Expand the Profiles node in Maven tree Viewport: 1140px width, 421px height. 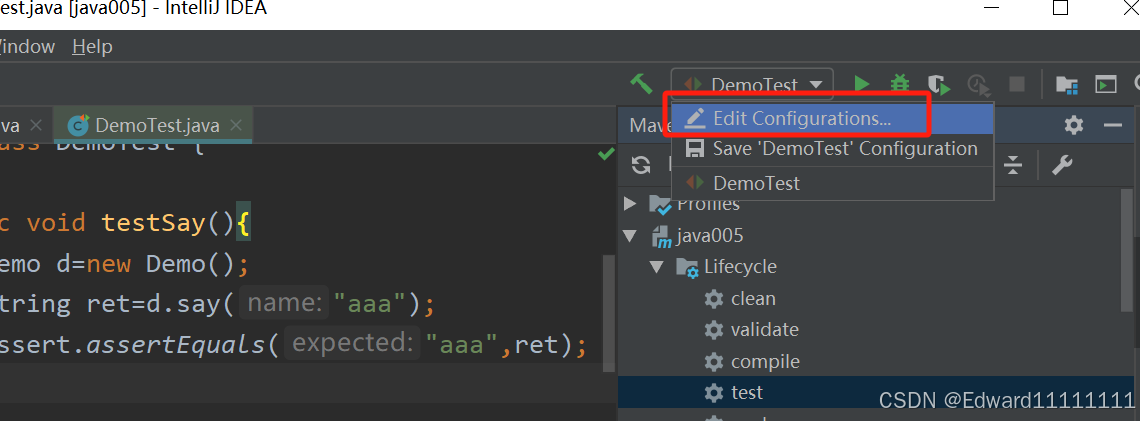(x=630, y=204)
